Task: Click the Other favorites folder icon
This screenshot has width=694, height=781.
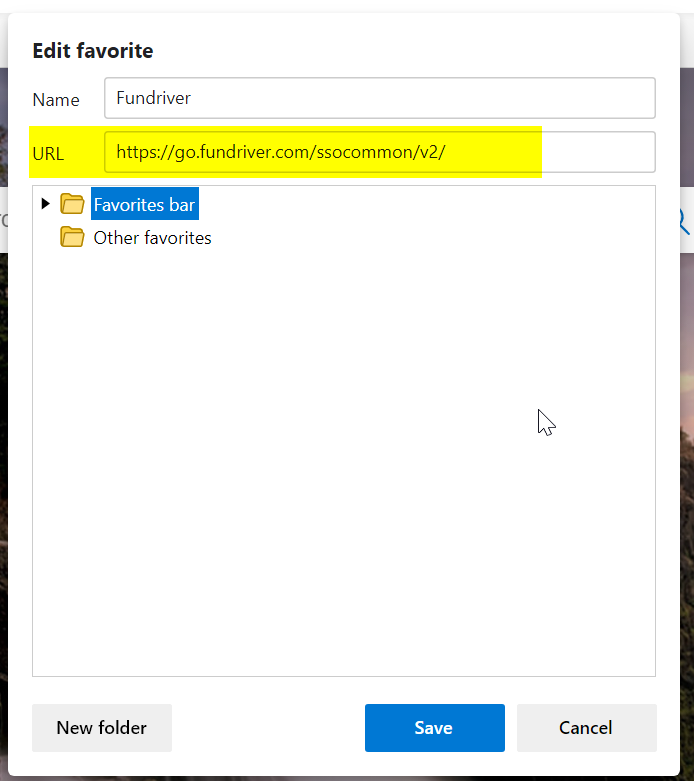Action: 72,237
